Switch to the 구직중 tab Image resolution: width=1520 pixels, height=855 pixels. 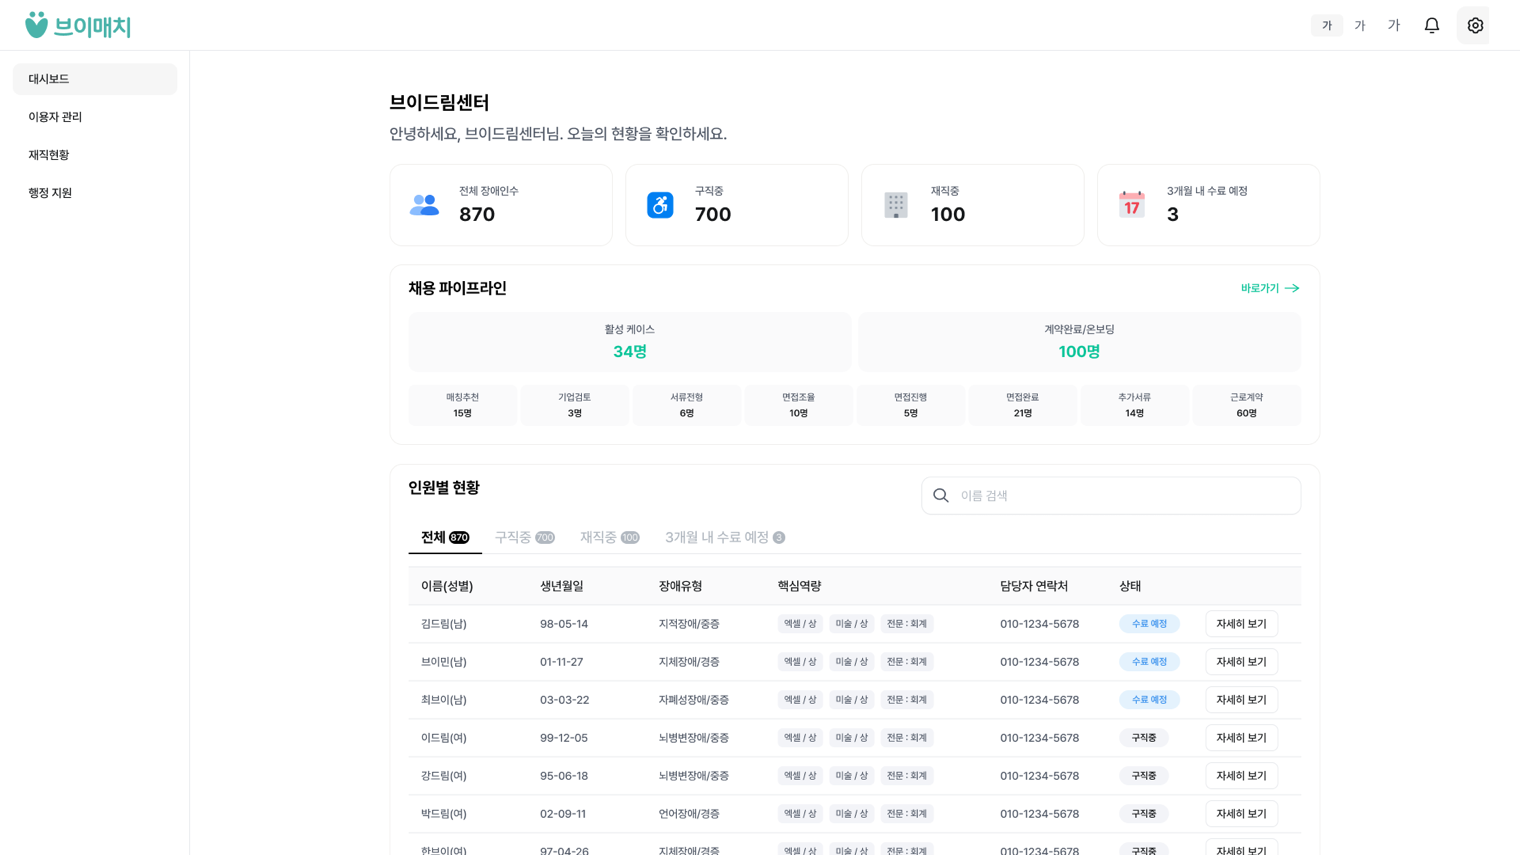click(x=525, y=538)
